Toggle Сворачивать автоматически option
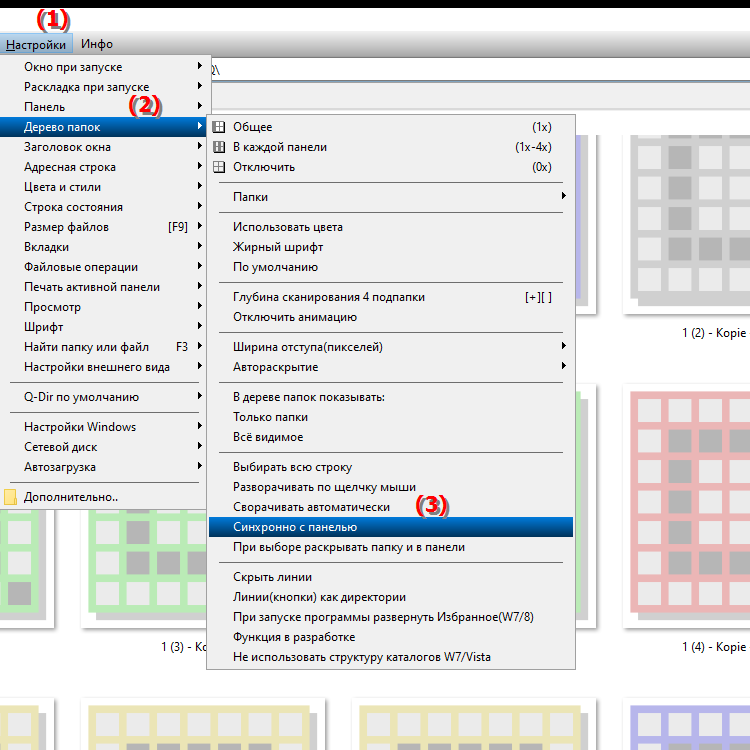 [391, 507]
